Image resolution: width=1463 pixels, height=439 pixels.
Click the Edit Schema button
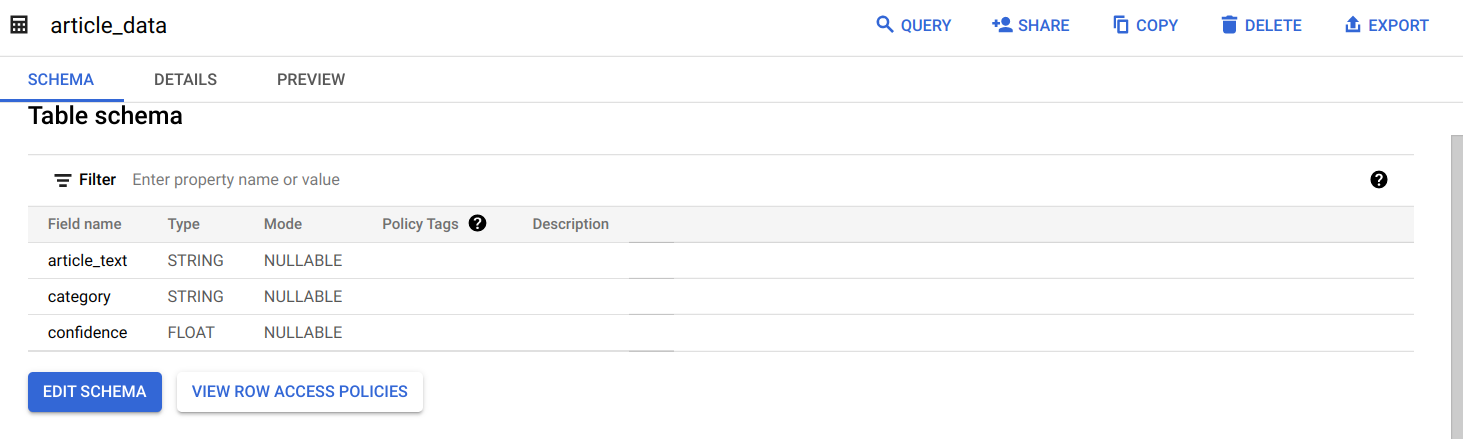95,392
